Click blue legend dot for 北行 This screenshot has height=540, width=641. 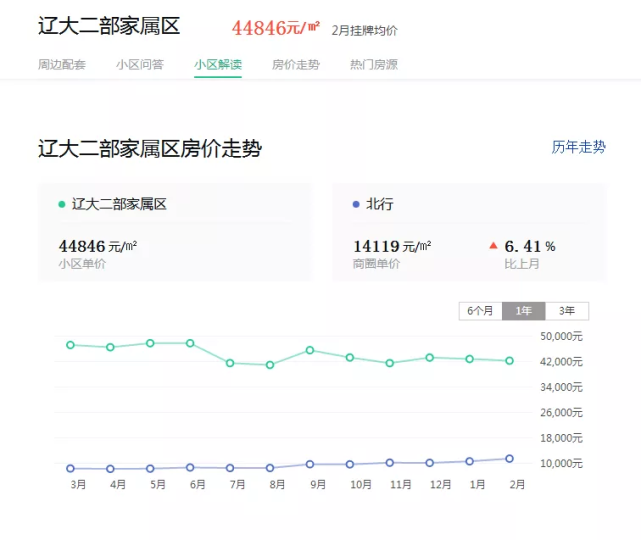coord(356,204)
